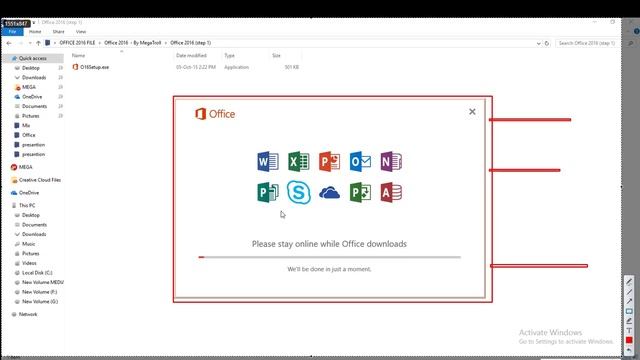Image resolution: width=640 pixels, height=360 pixels.
Task: Open the MEGA root item in navigation pane
Action: click(x=25, y=167)
